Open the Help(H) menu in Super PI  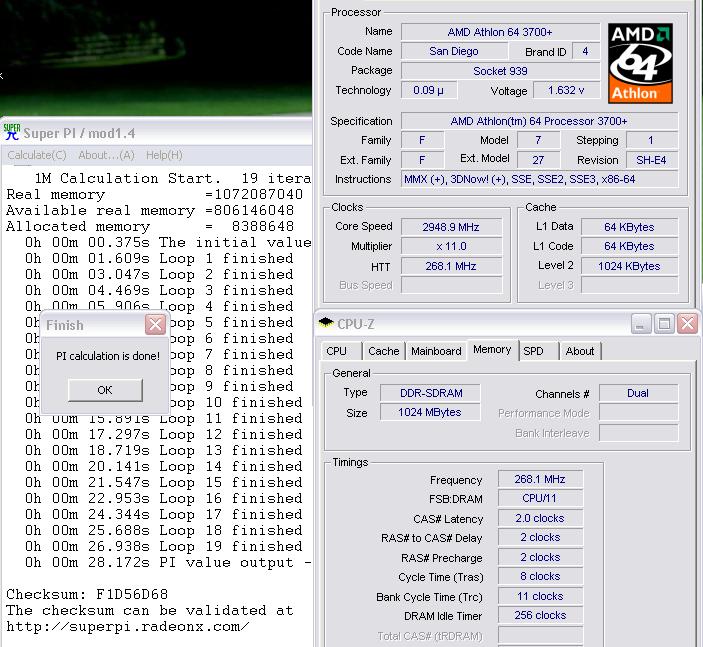[164, 155]
